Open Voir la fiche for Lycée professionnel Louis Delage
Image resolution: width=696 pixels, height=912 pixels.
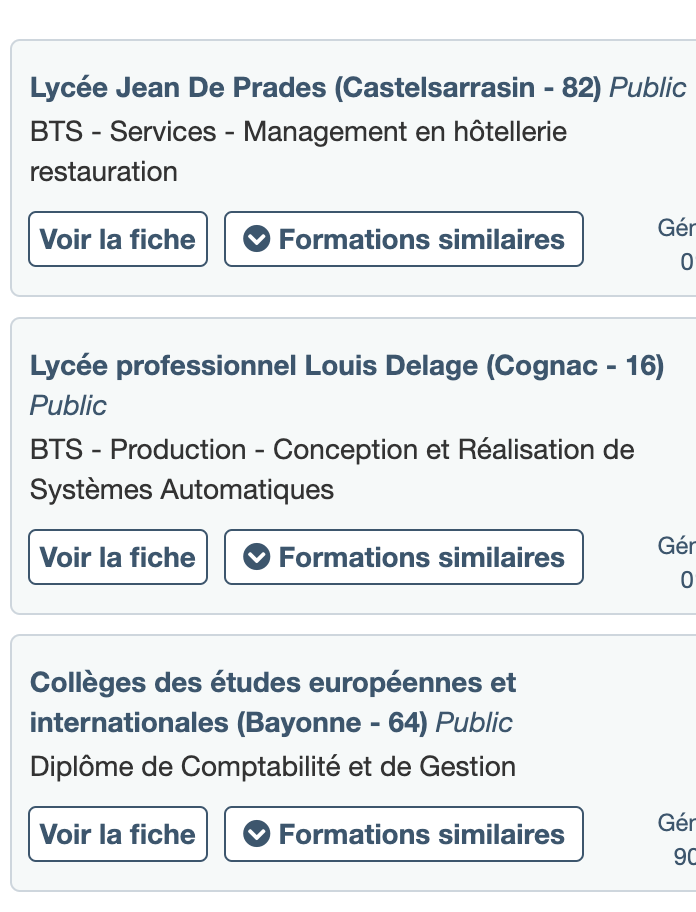118,557
